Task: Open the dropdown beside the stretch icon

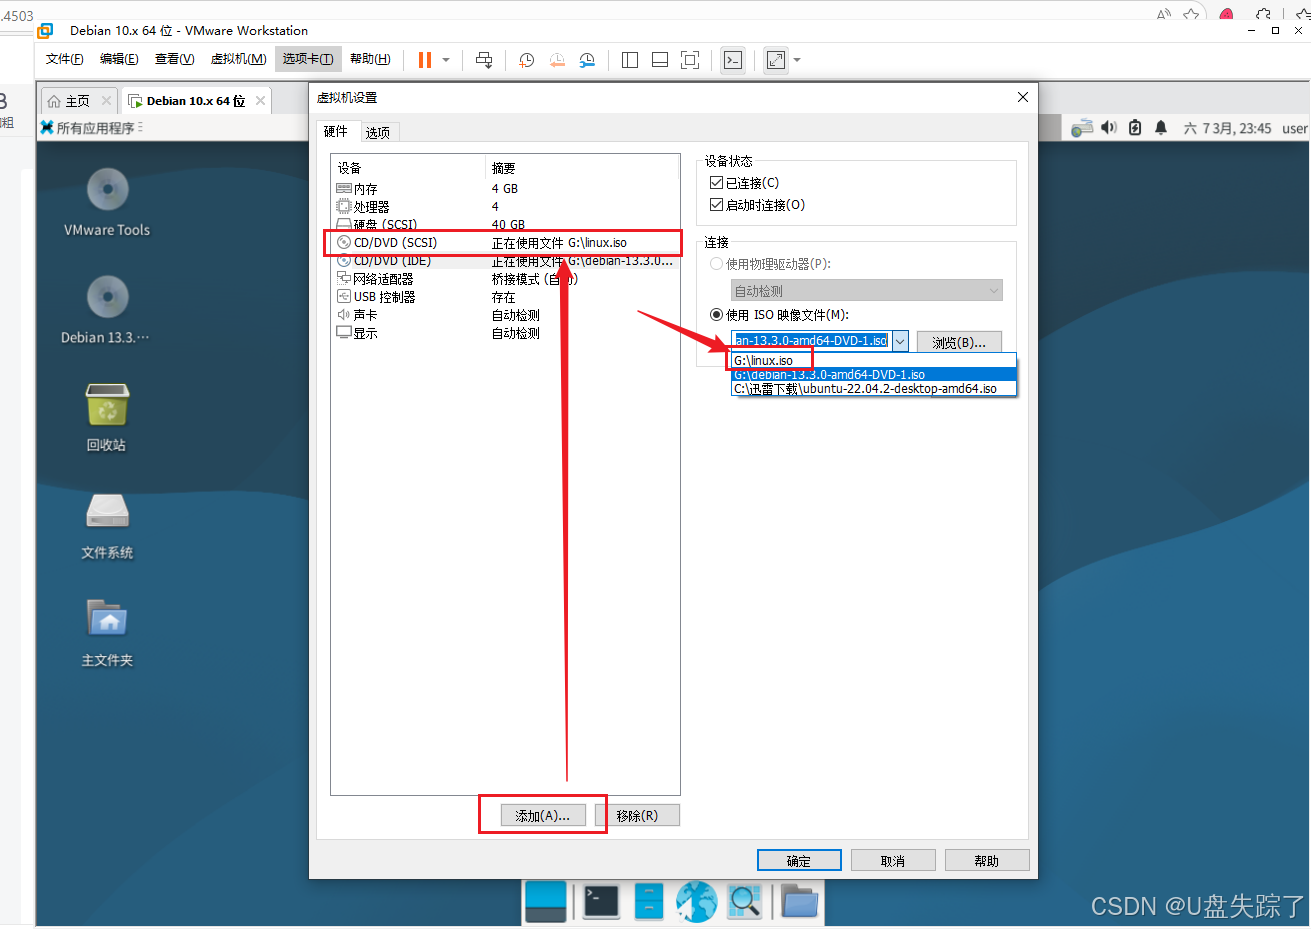Action: 797,60
